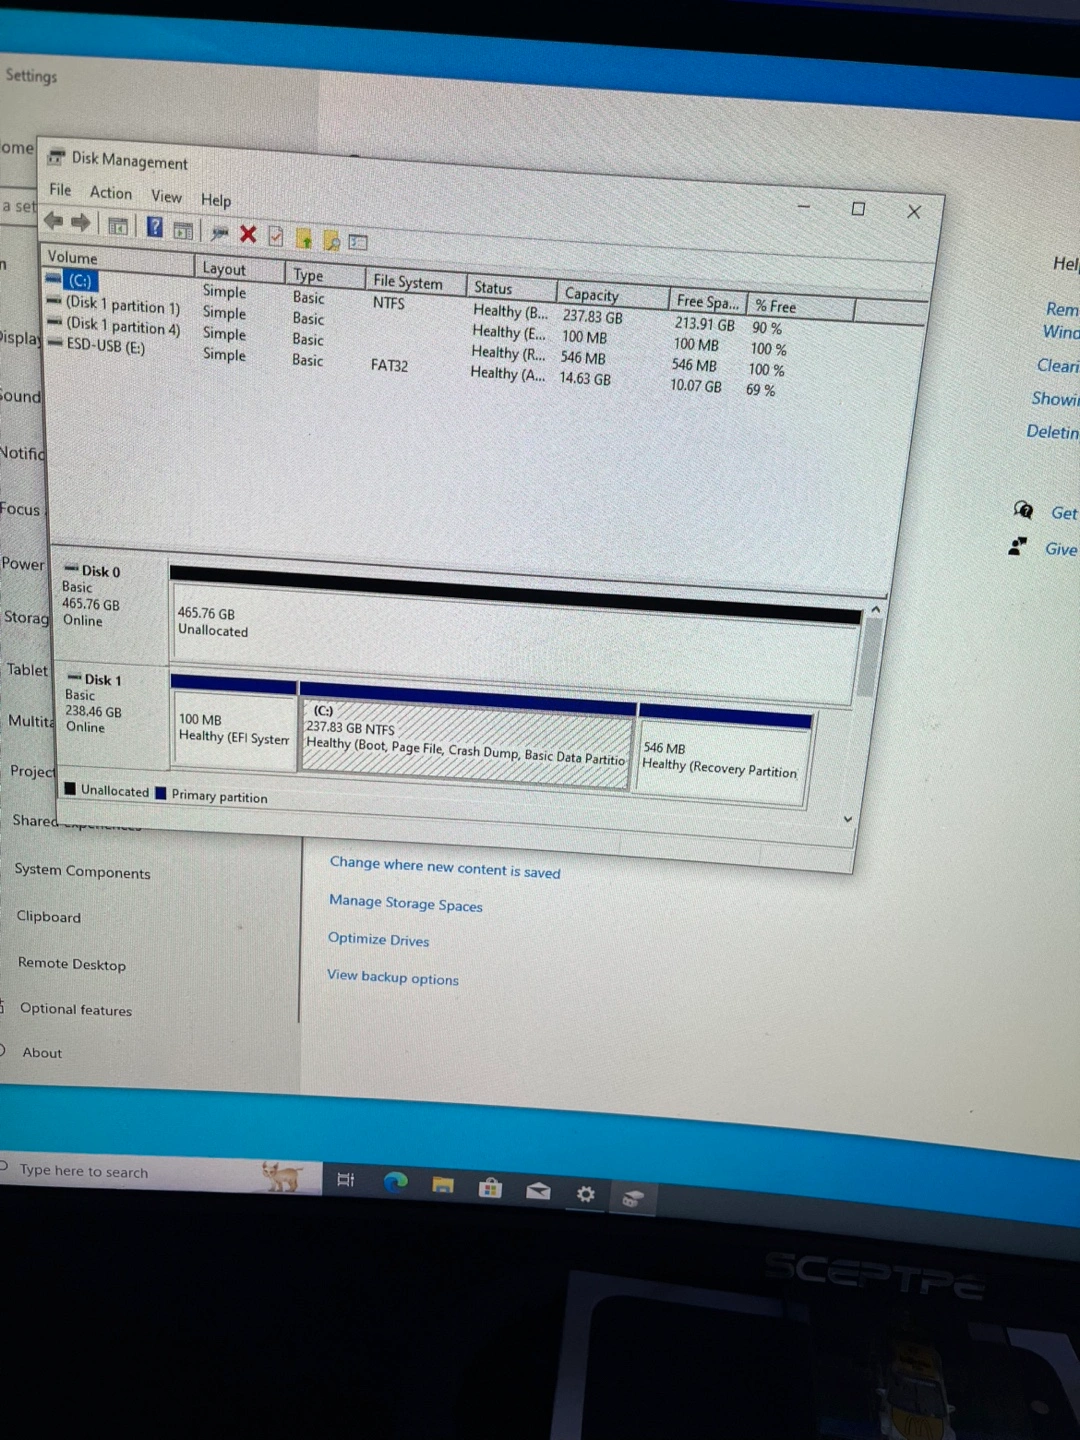Sort by the Capacity column header
1080x1440 pixels.
click(x=612, y=295)
